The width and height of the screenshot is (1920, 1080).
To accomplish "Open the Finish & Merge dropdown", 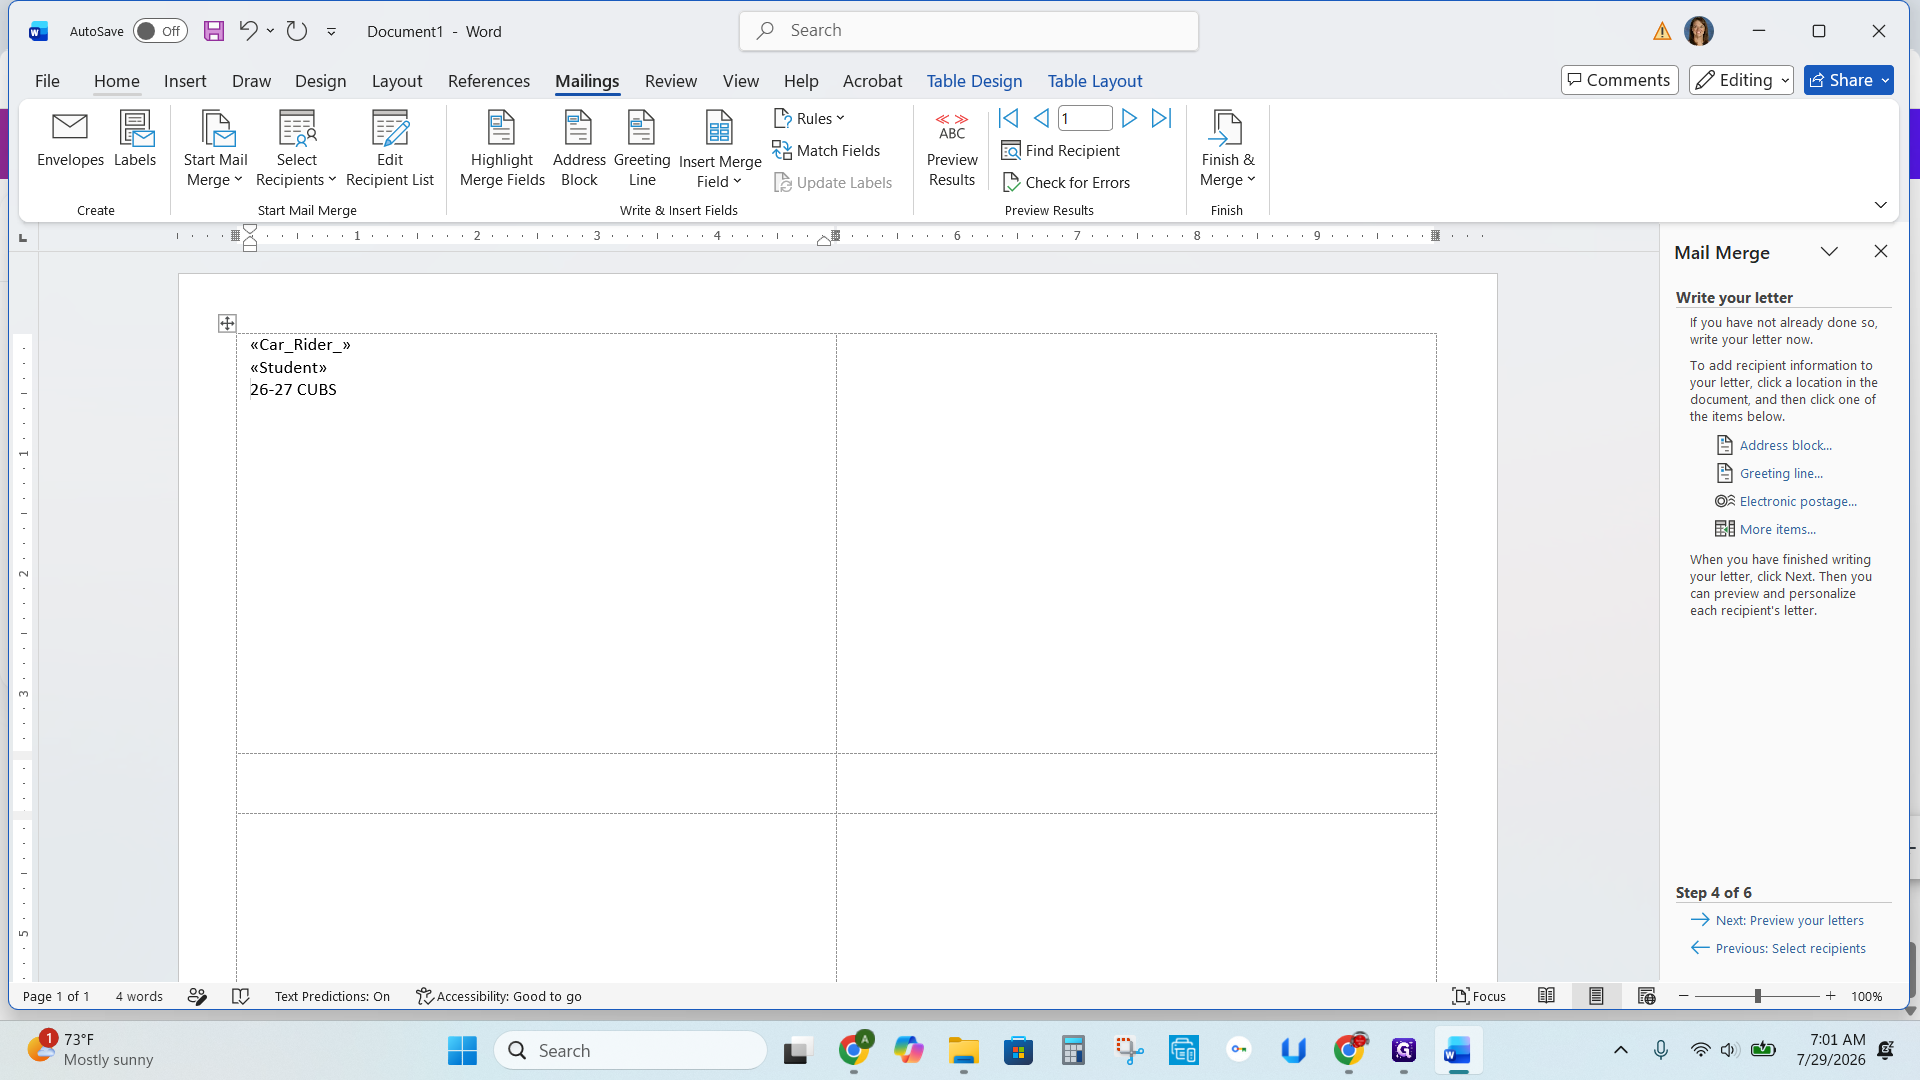I will tap(1227, 148).
